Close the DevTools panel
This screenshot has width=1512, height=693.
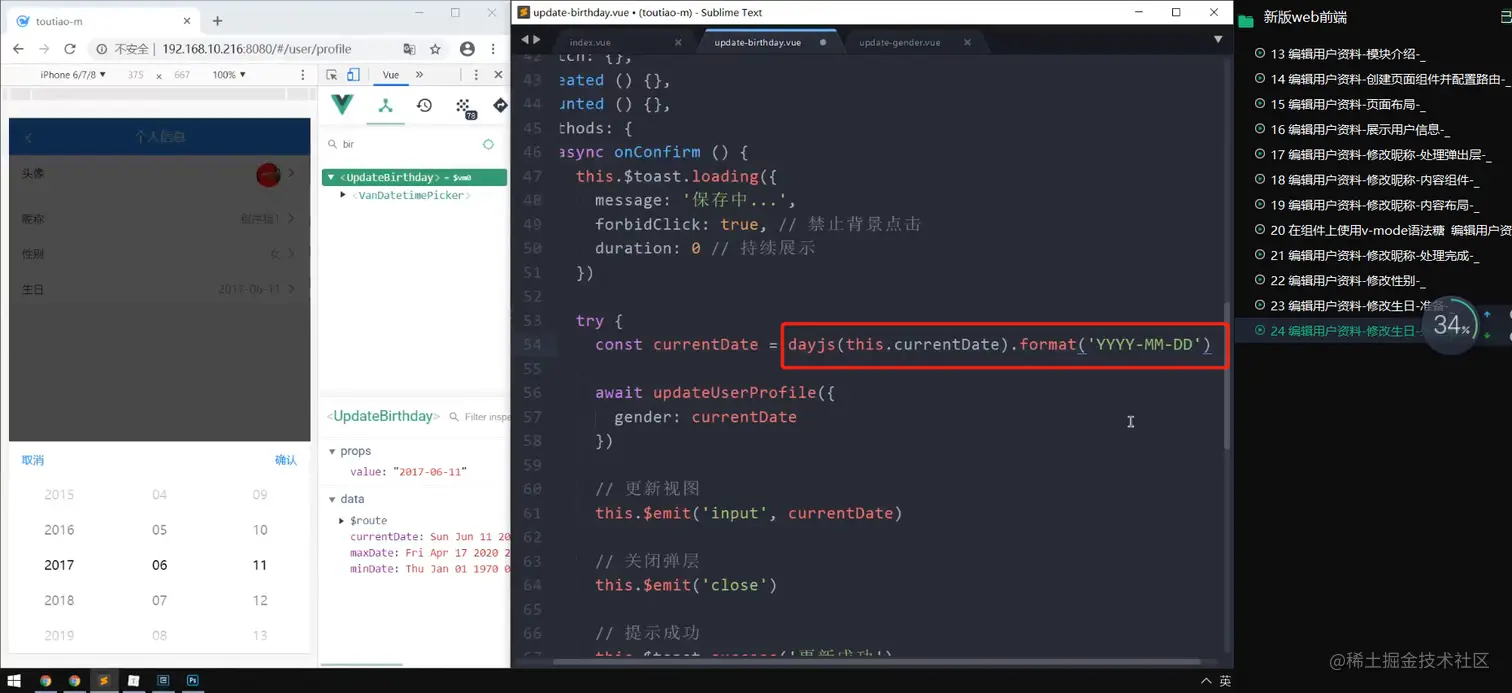(x=498, y=75)
